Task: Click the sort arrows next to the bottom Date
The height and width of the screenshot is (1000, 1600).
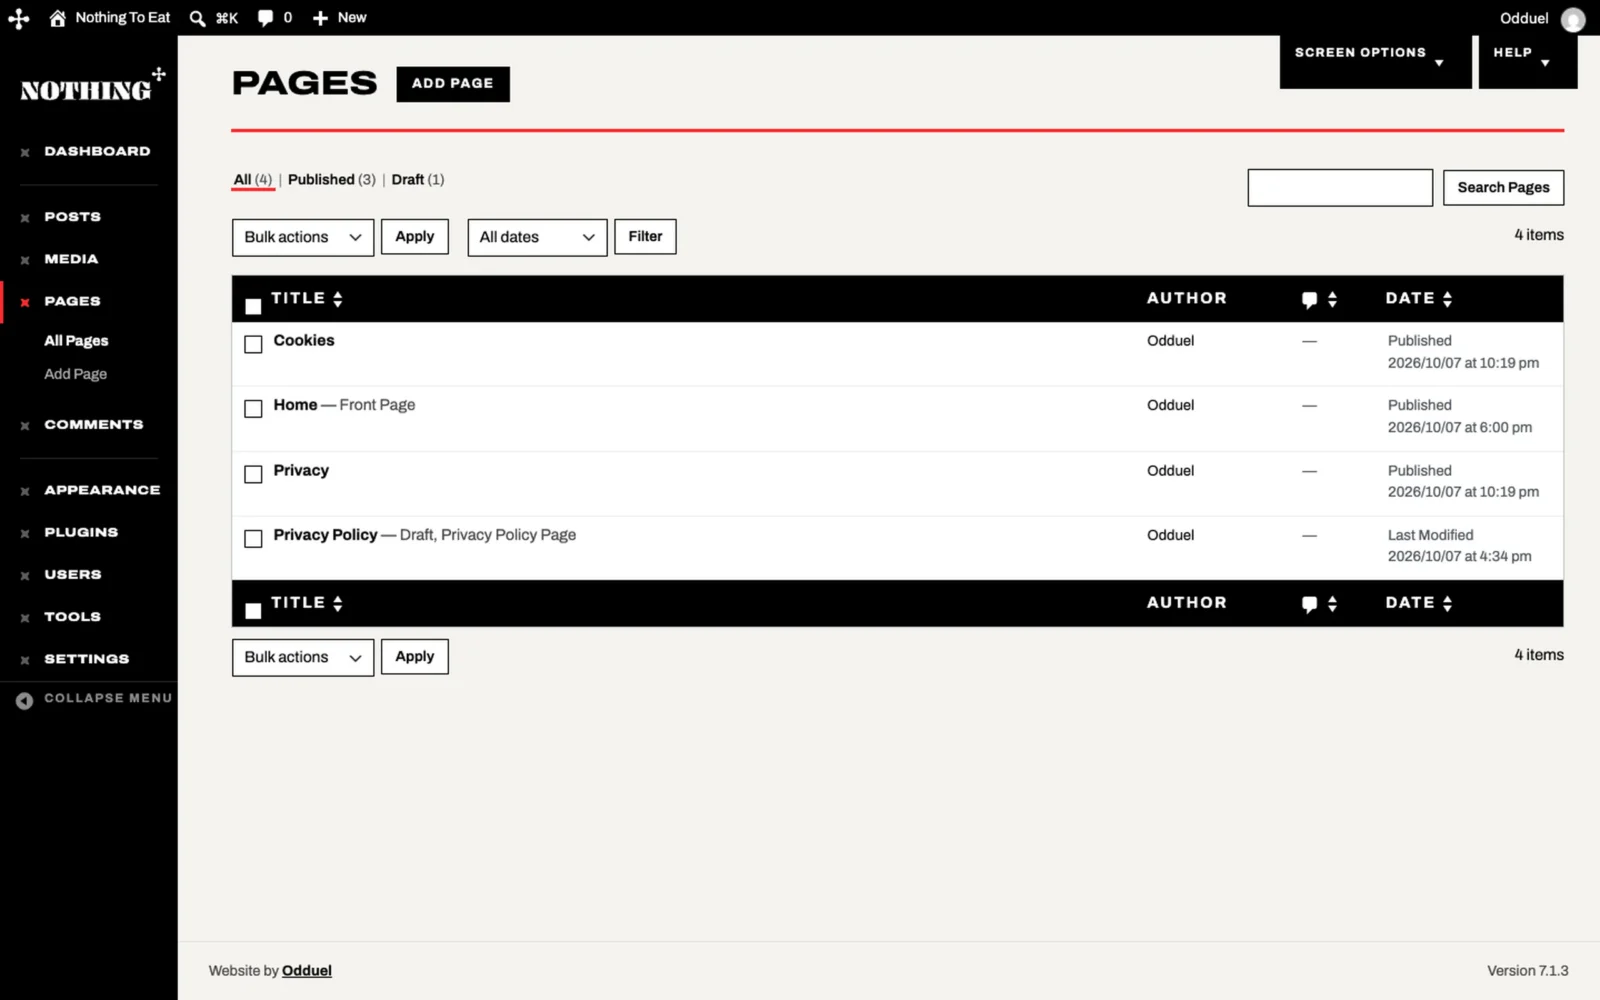Action: coord(1447,603)
